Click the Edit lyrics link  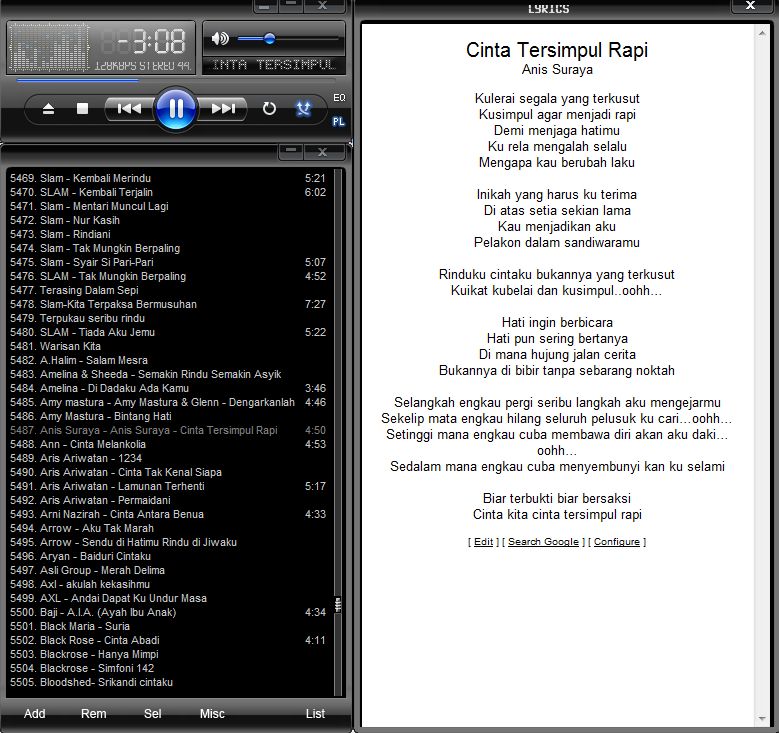[x=483, y=542]
